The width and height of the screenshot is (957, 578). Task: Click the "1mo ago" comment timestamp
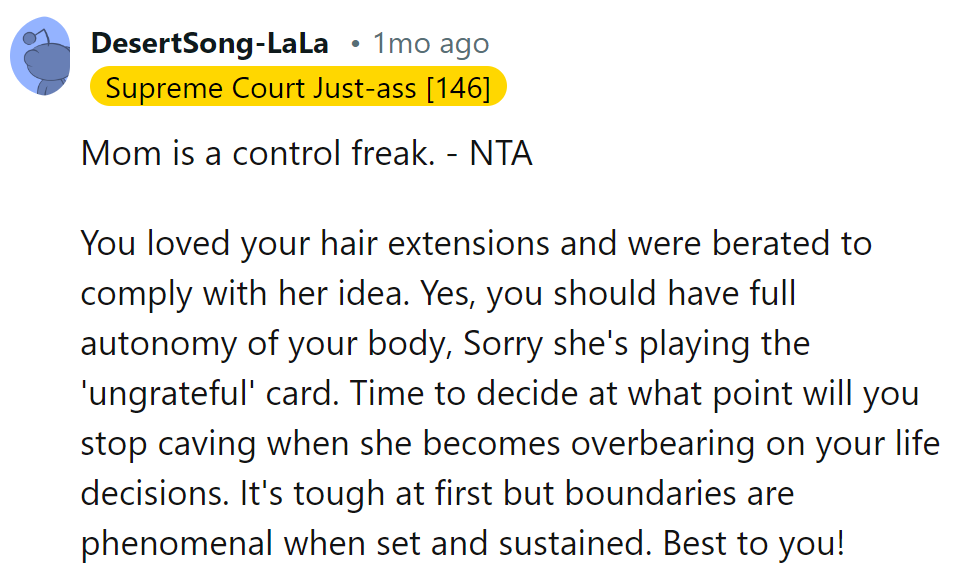tap(430, 44)
